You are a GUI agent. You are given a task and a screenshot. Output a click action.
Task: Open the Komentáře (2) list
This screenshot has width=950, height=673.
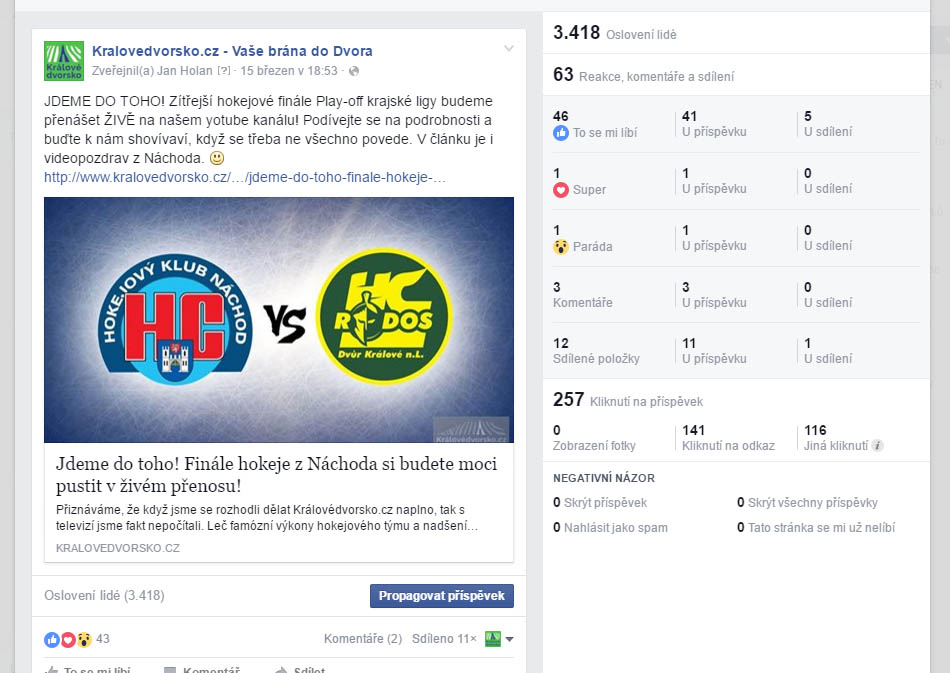point(363,638)
